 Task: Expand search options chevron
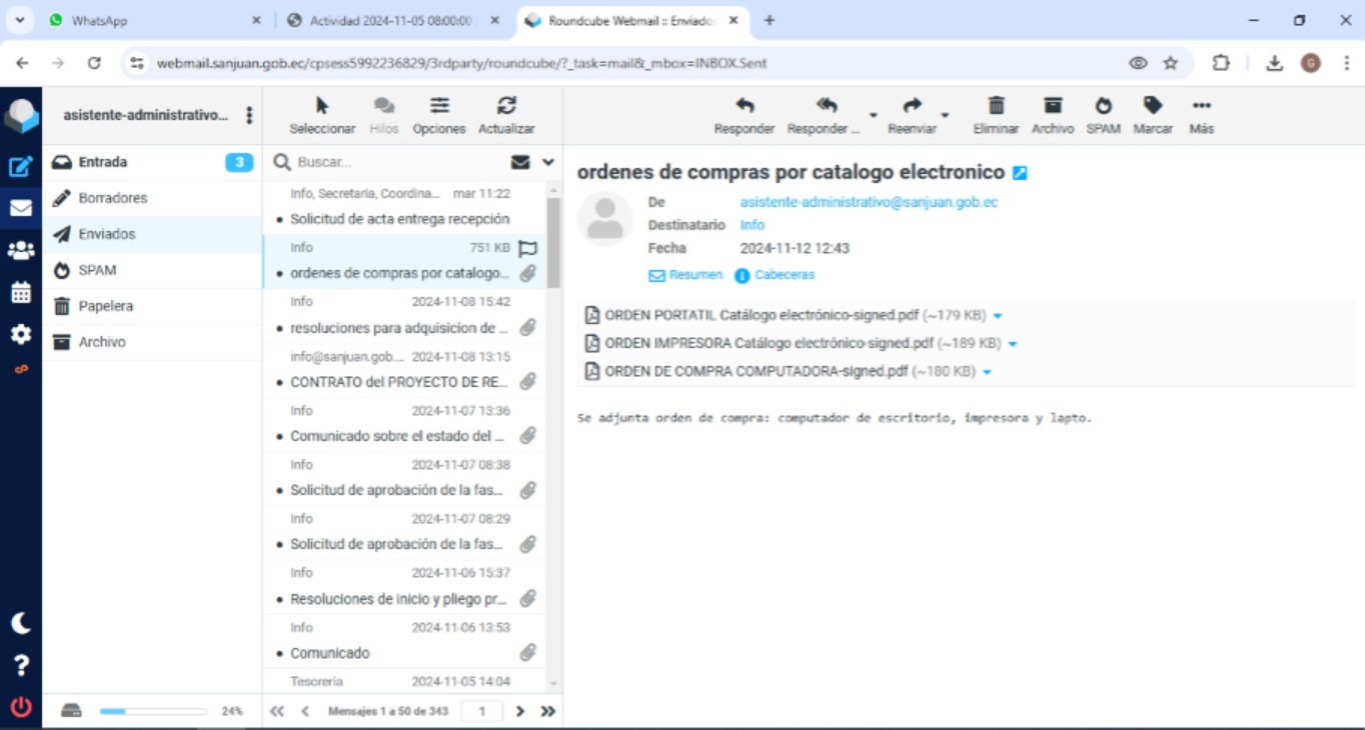[x=548, y=162]
